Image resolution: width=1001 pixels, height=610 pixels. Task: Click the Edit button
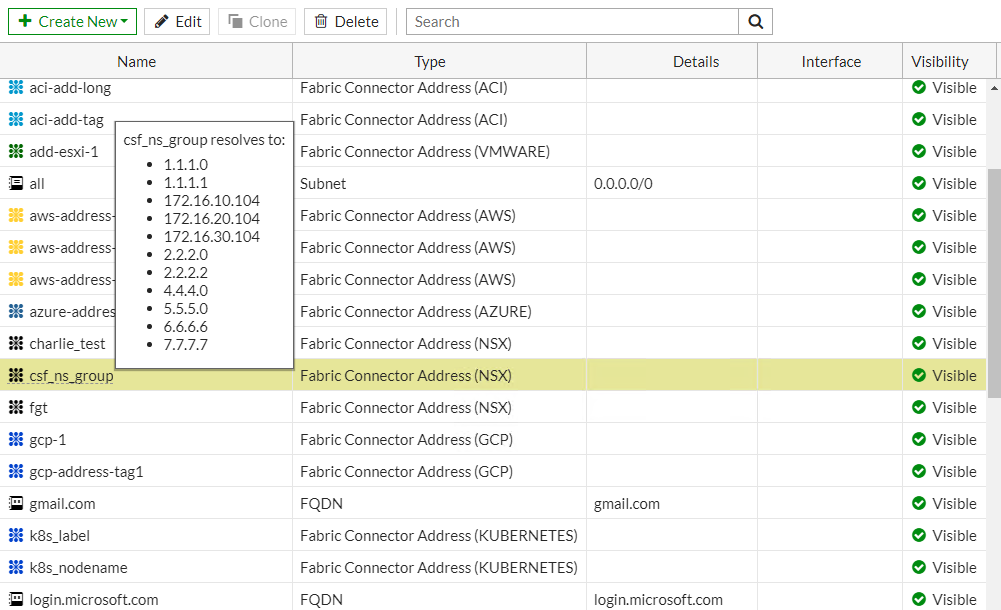tap(177, 22)
